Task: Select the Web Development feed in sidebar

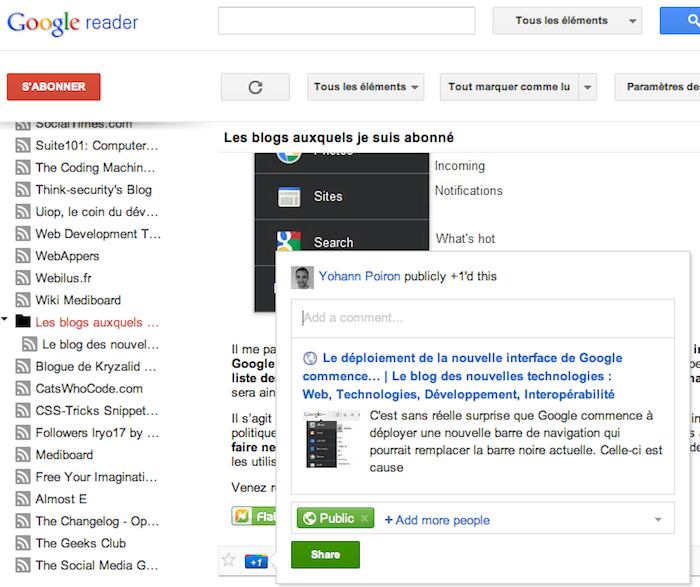Action: point(98,234)
